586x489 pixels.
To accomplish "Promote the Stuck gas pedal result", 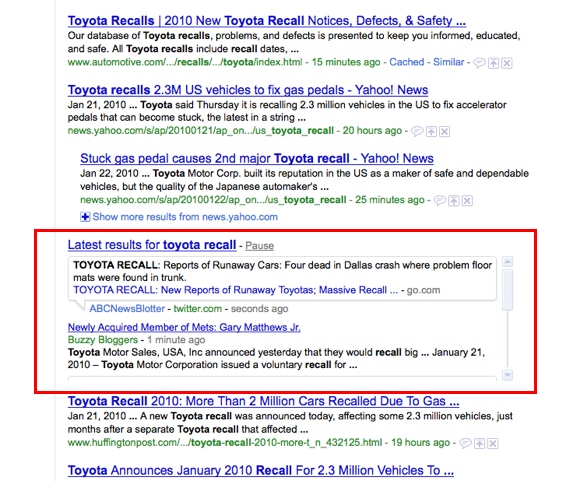I will [454, 200].
